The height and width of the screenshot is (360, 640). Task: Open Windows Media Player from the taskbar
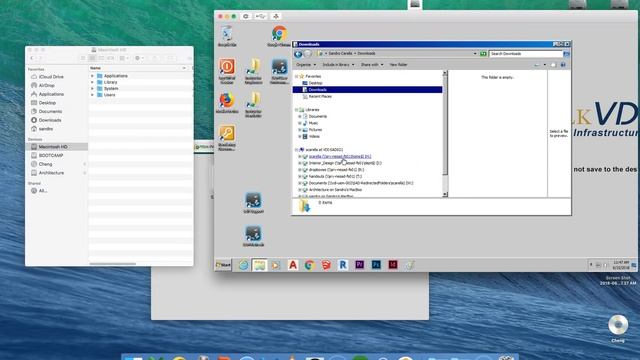tap(276, 265)
